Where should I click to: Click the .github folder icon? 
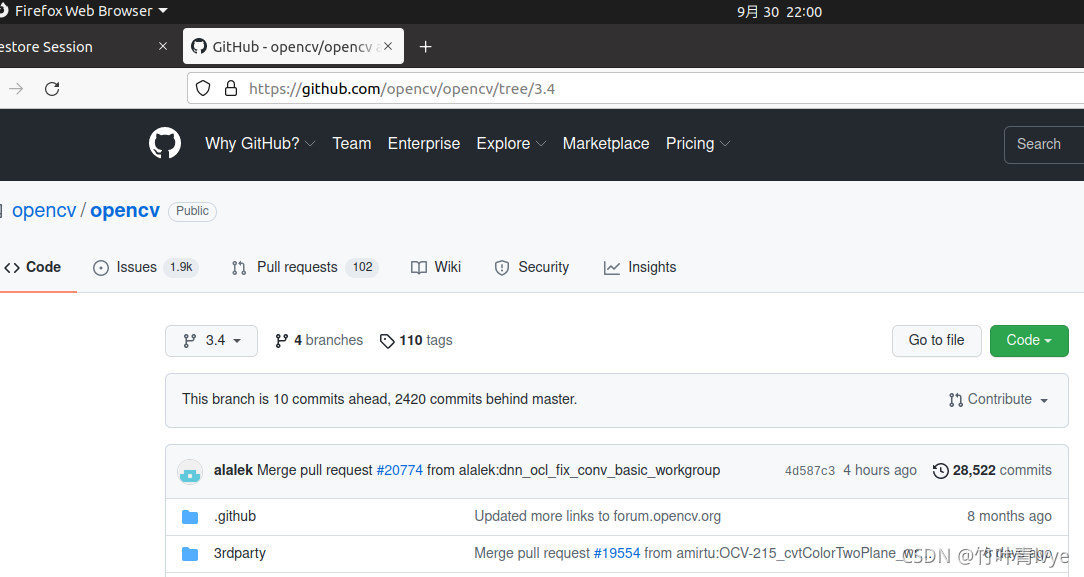[x=190, y=517]
